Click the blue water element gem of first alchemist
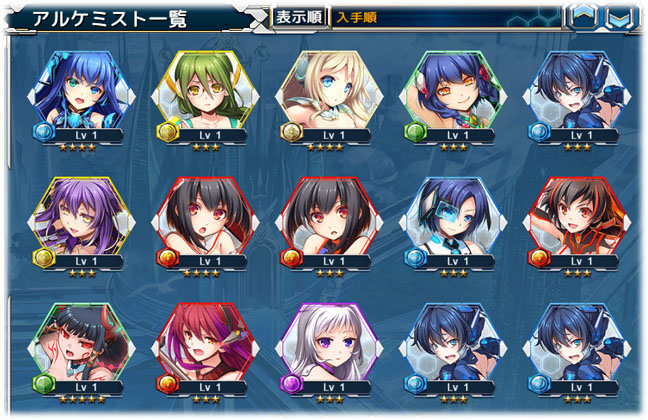The image size is (648, 420). tap(44, 132)
